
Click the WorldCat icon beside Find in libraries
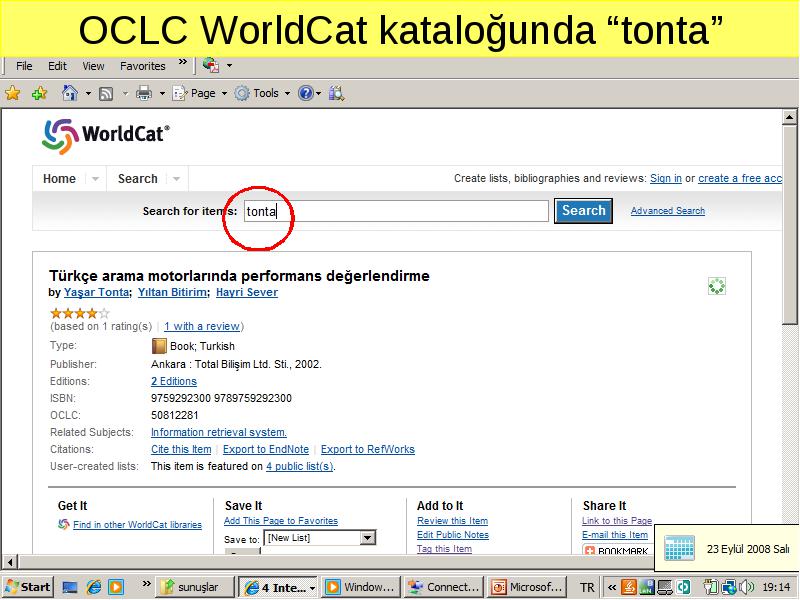[x=64, y=524]
